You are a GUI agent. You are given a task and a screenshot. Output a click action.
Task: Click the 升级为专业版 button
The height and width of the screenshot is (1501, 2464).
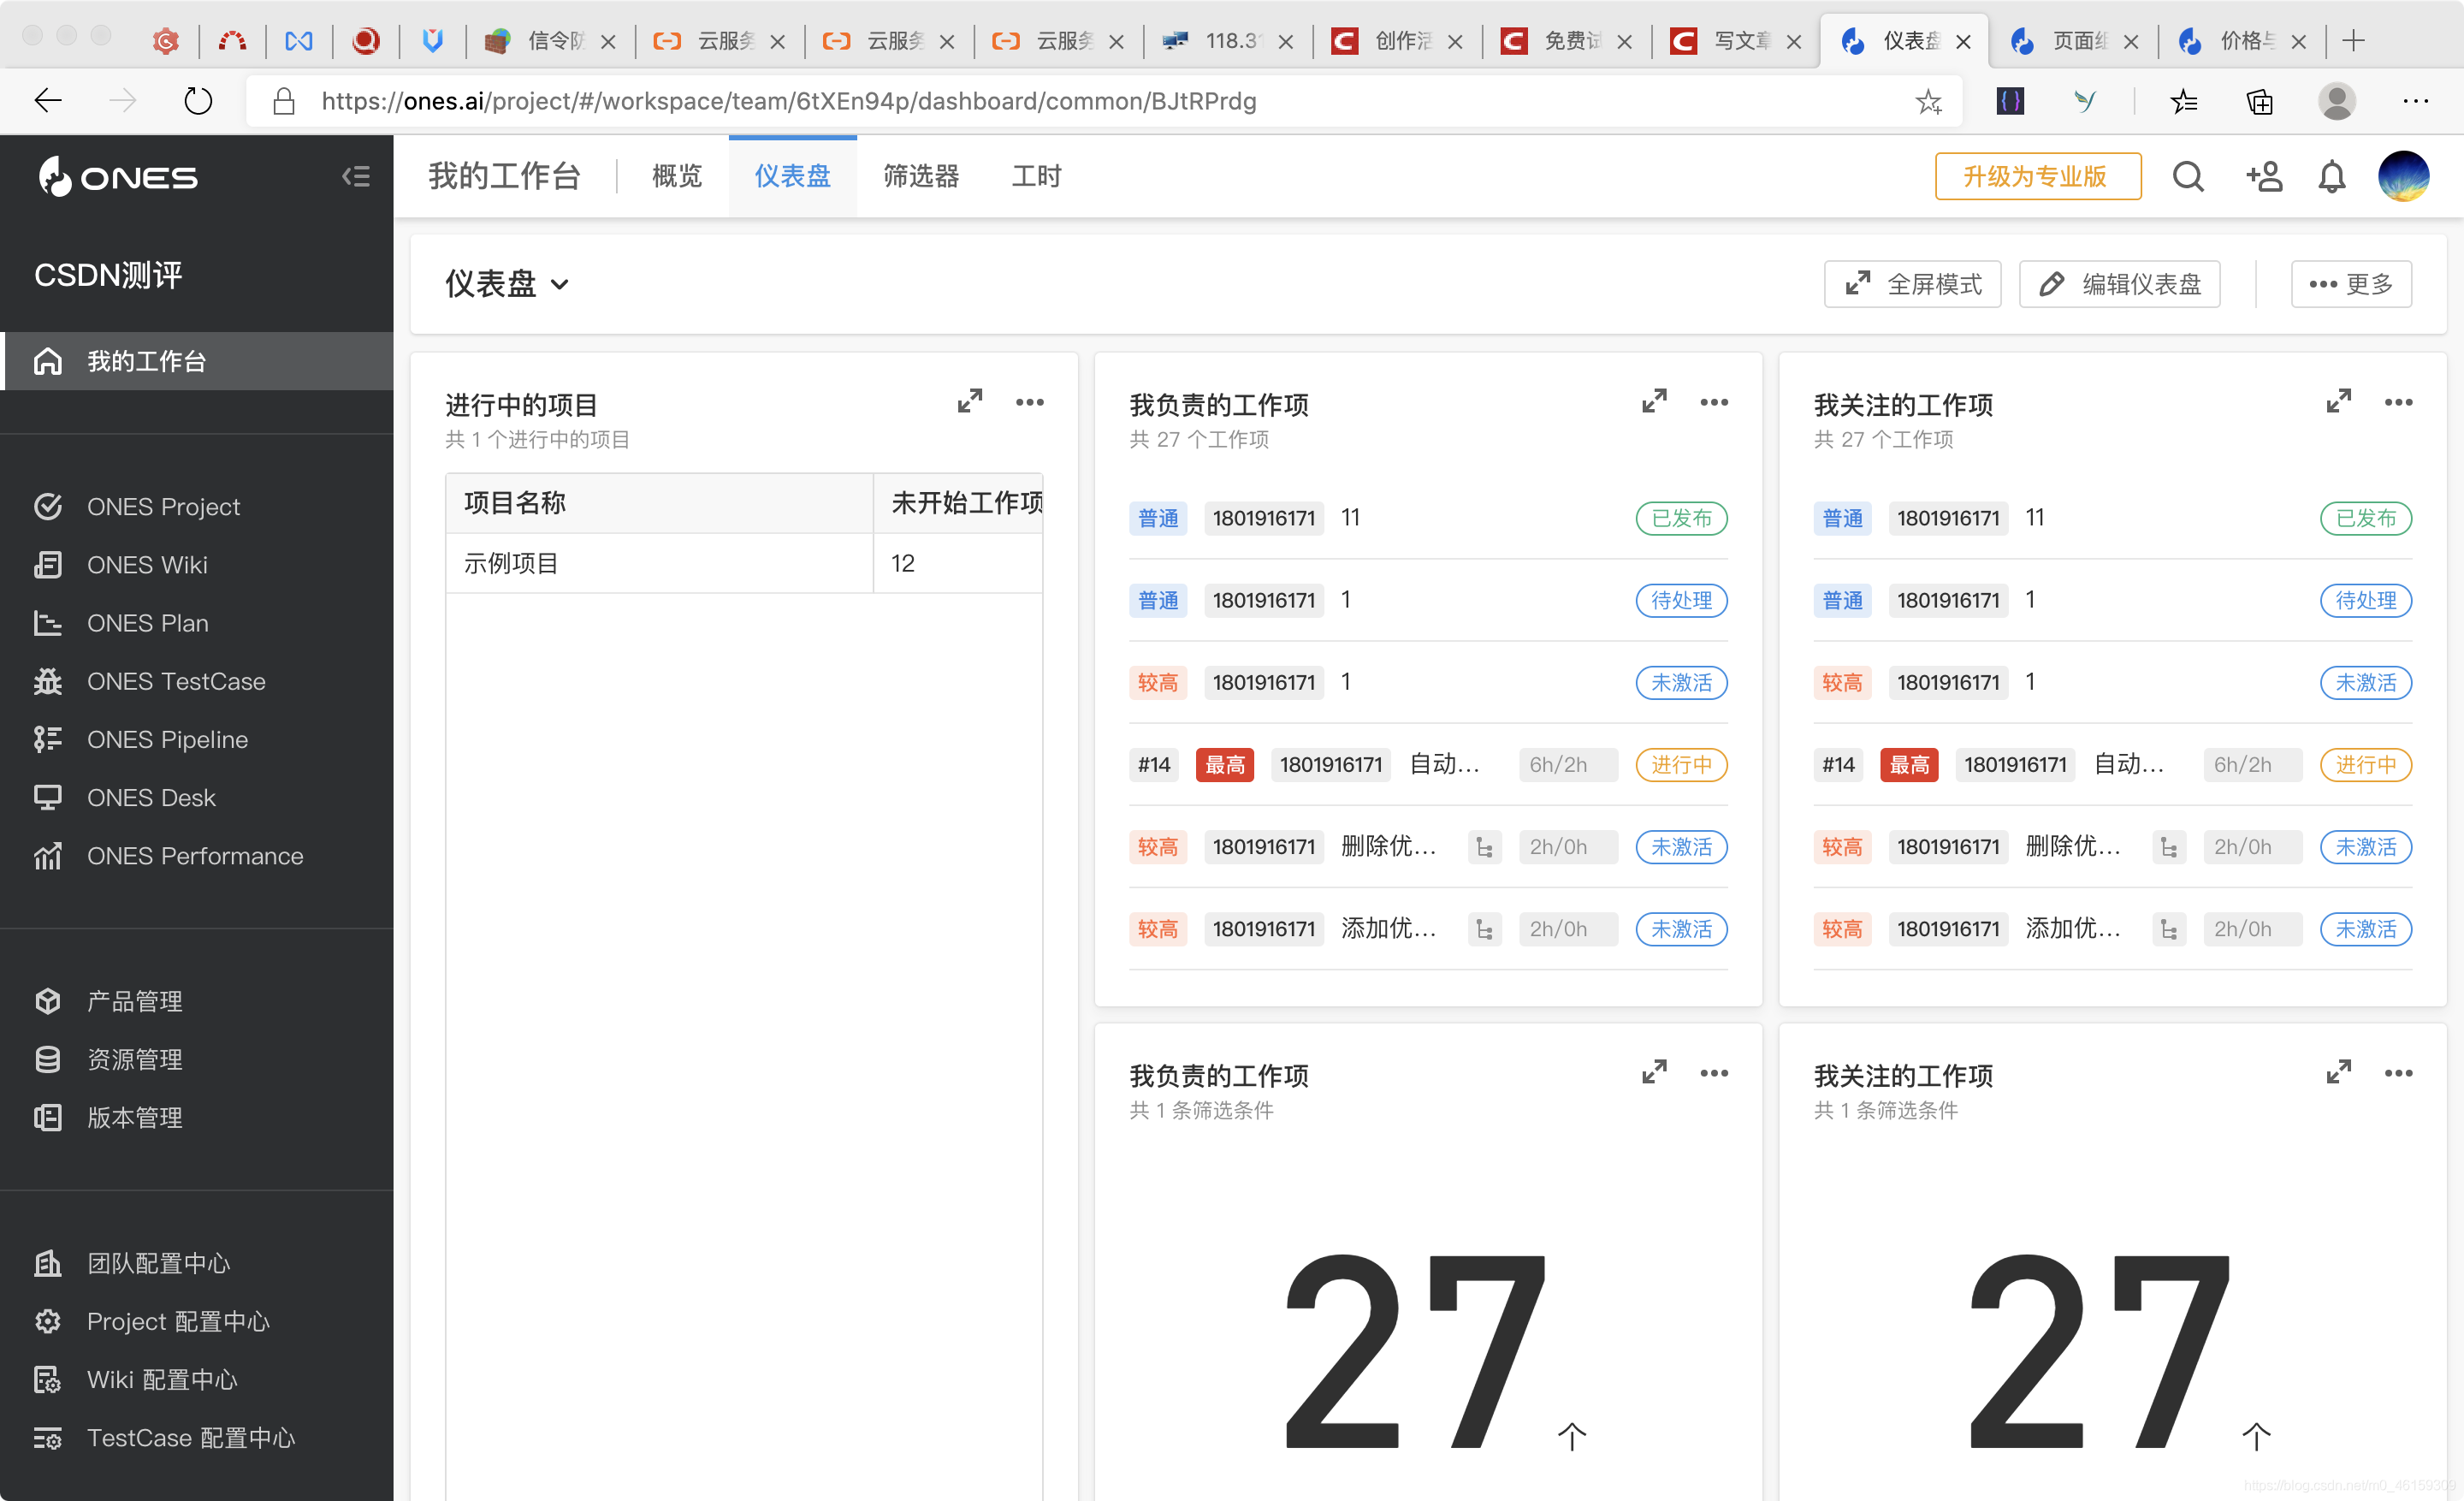(2037, 176)
